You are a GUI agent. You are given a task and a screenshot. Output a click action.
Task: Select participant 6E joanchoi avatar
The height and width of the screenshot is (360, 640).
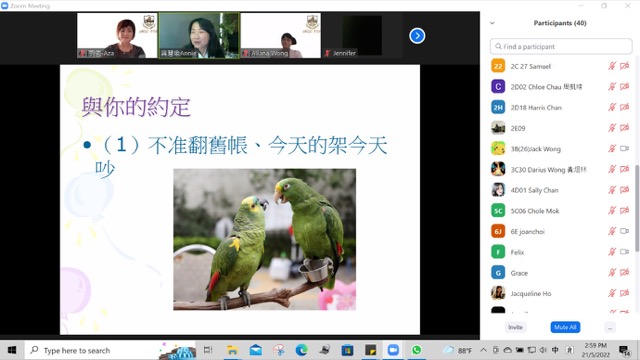[498, 231]
